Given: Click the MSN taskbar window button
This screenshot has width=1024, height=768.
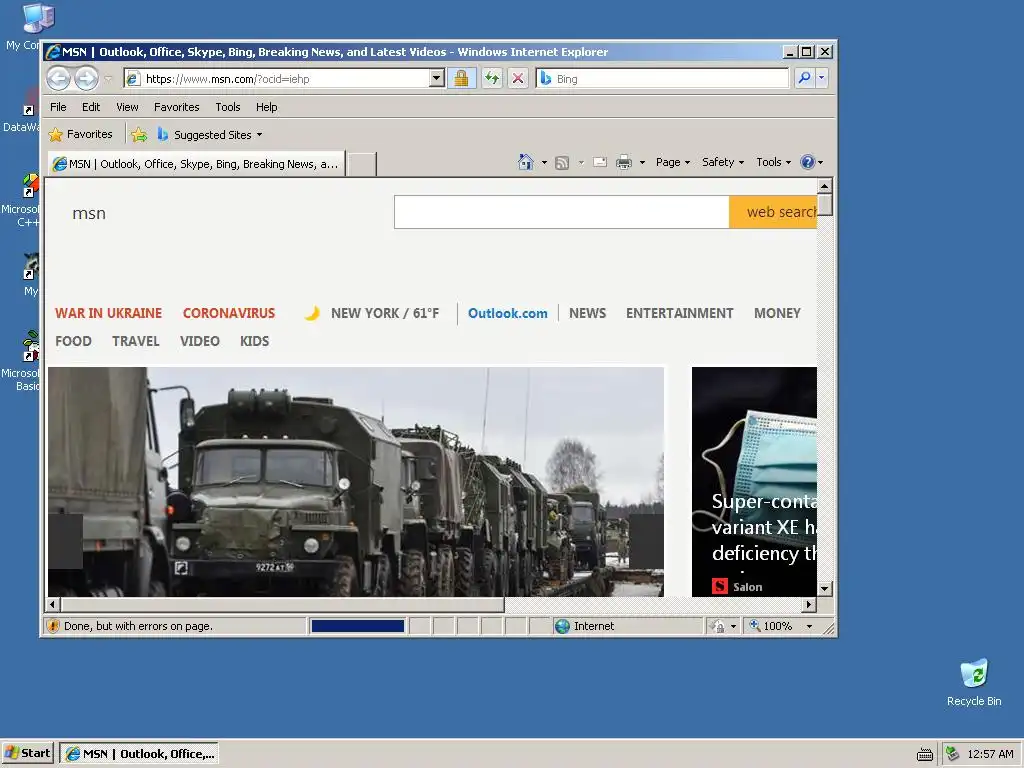Looking at the screenshot, I should 139,754.
